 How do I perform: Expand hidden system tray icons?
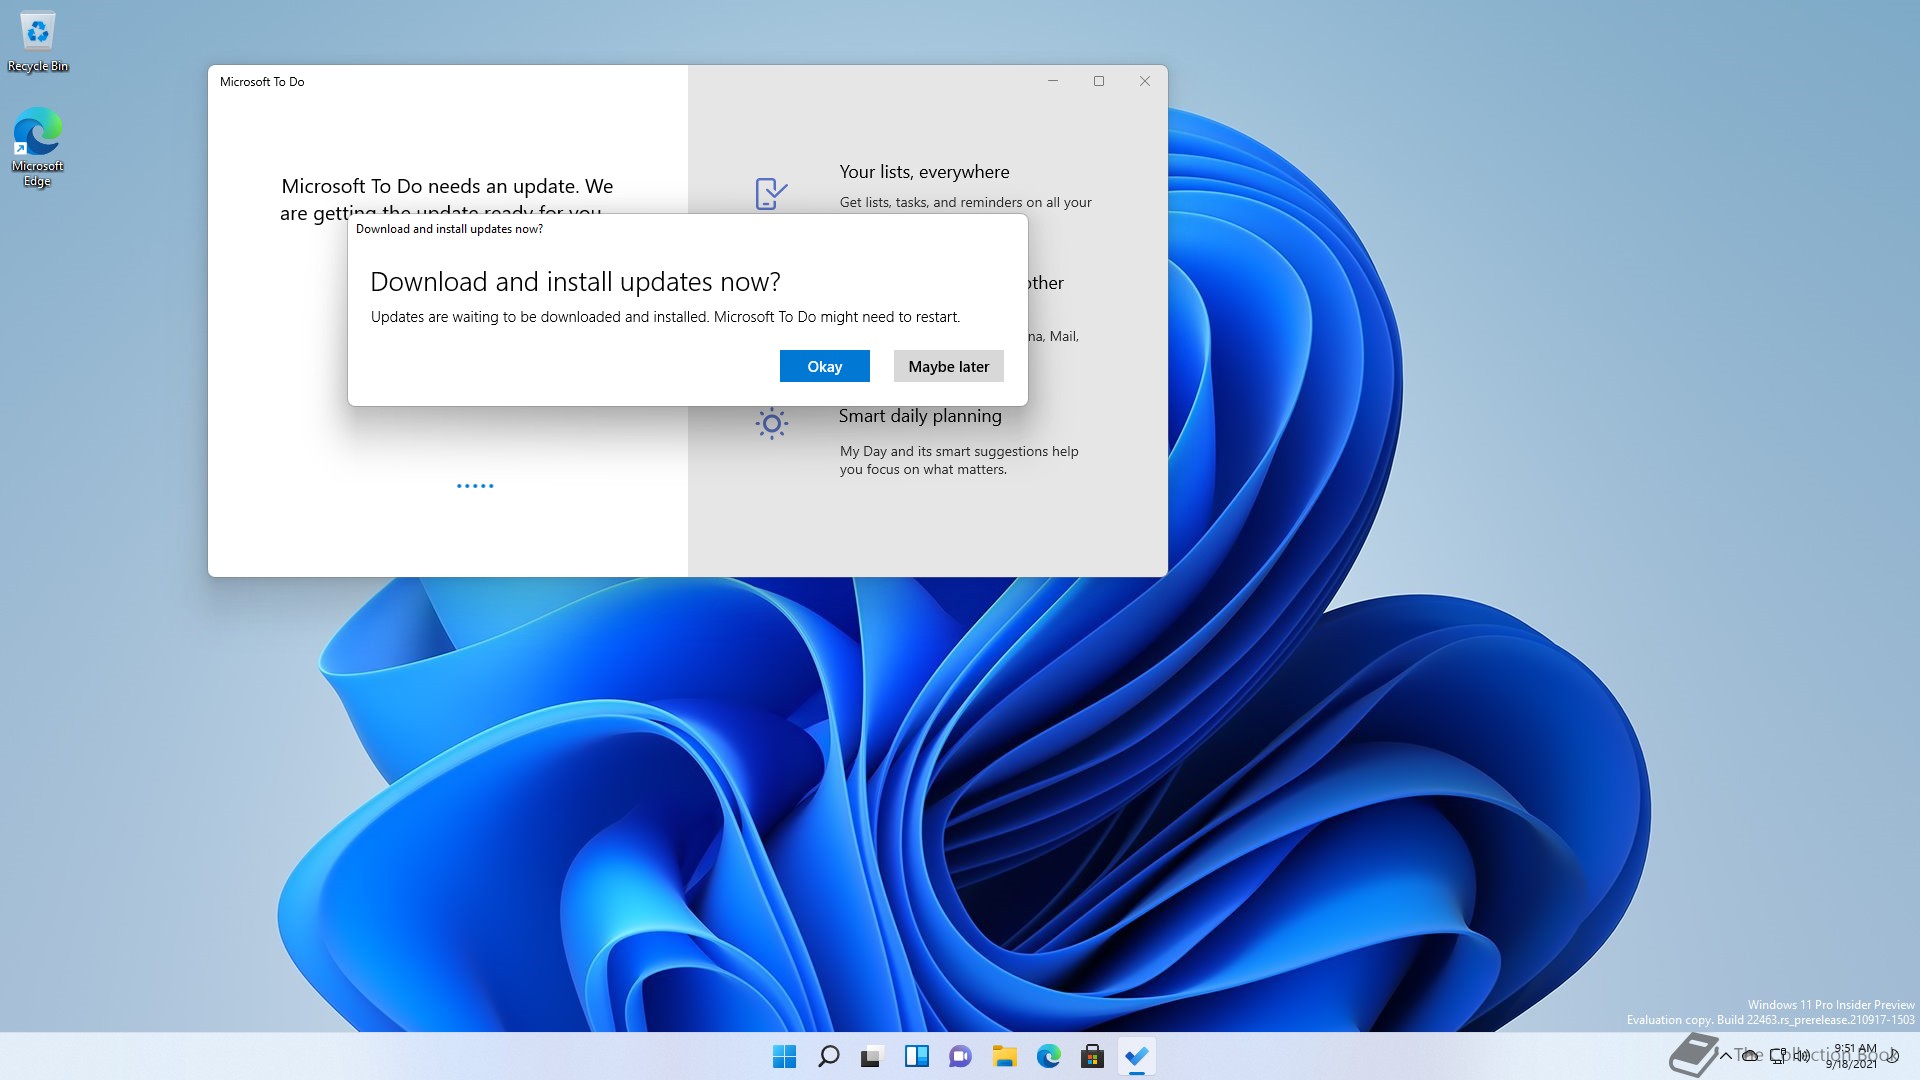[x=1725, y=1056]
